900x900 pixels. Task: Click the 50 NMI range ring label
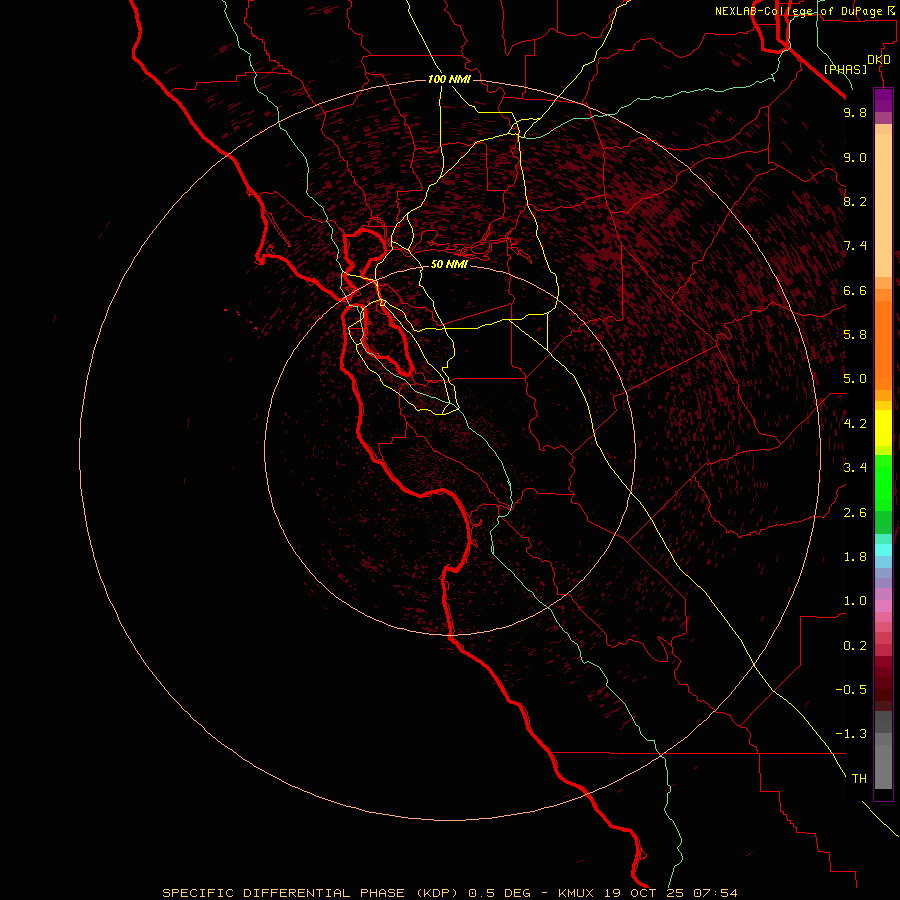pyautogui.click(x=449, y=264)
